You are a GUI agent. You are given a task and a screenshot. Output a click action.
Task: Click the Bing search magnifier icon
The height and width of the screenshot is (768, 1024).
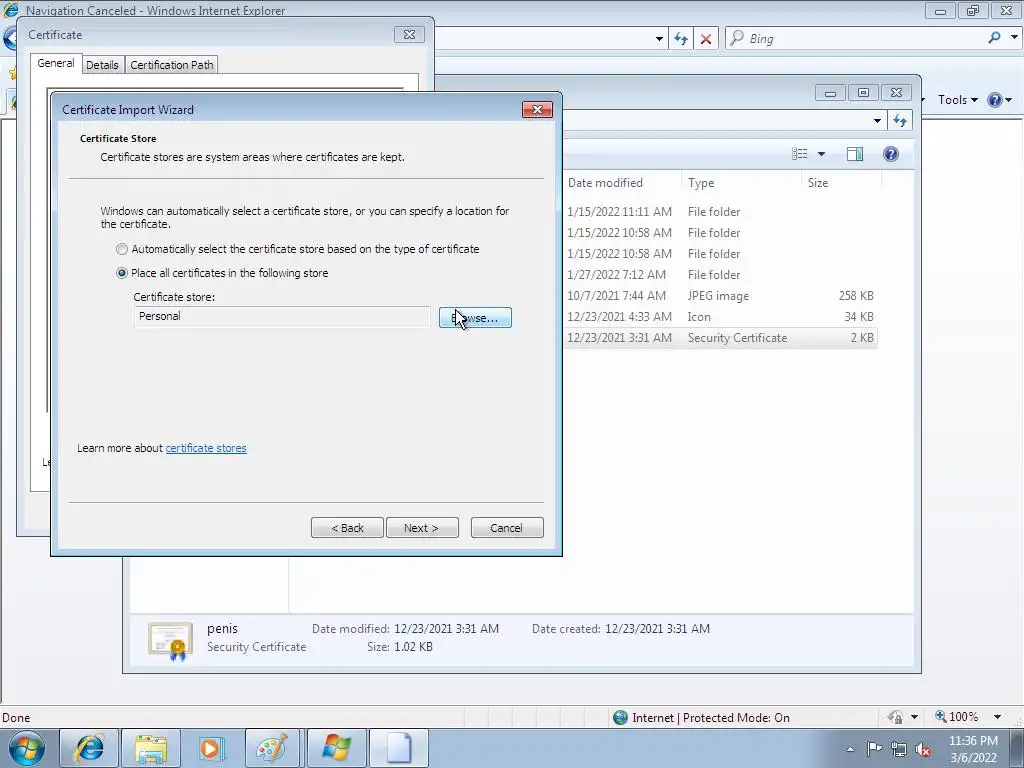994,38
